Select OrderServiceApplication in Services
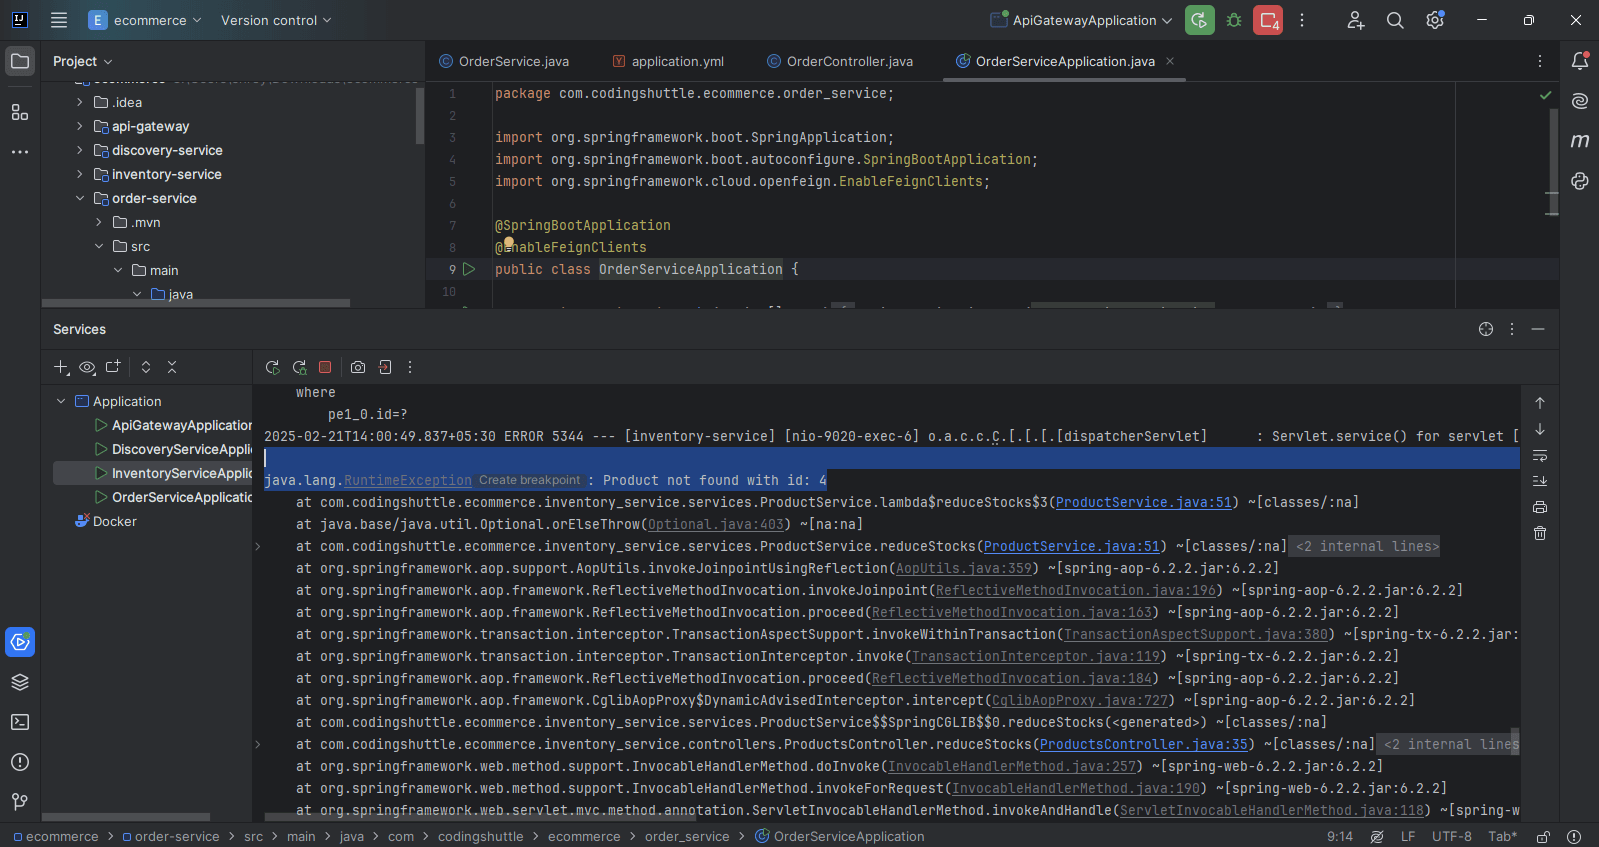The image size is (1599, 847). click(x=172, y=497)
